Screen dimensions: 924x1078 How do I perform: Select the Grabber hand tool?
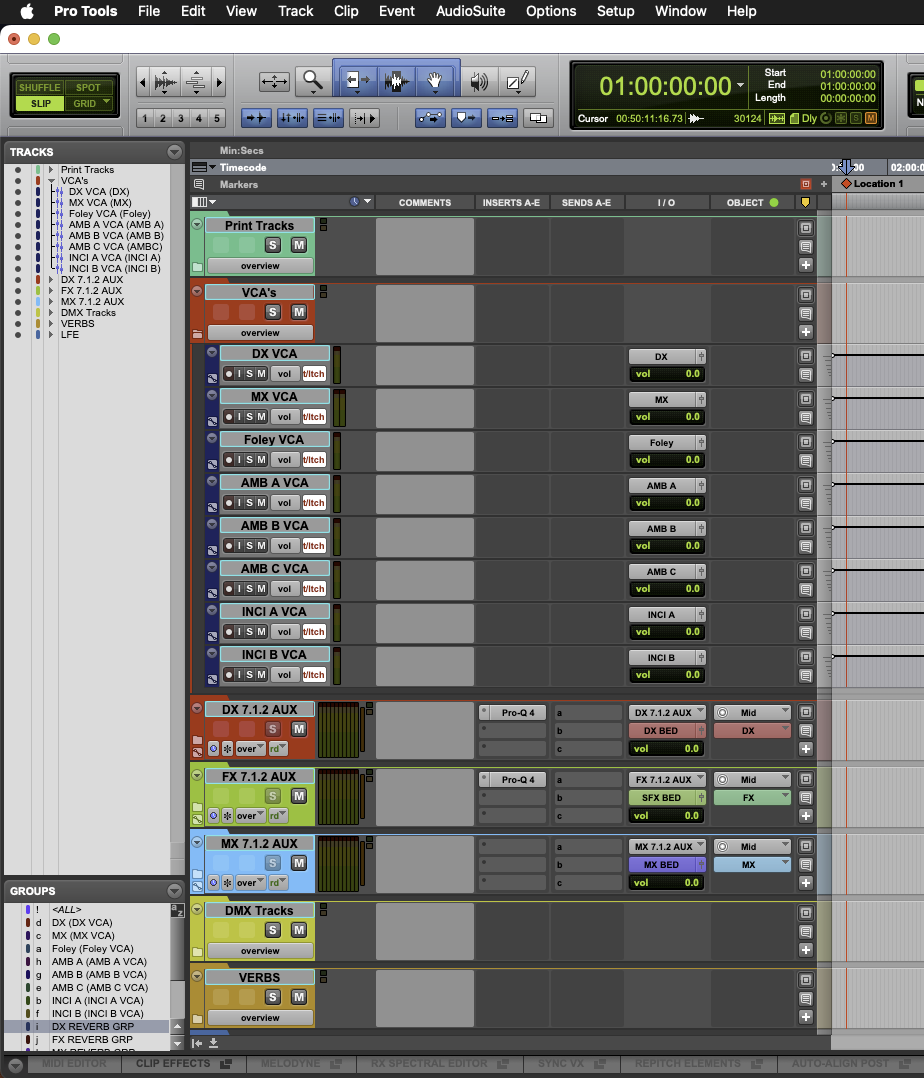pos(434,82)
